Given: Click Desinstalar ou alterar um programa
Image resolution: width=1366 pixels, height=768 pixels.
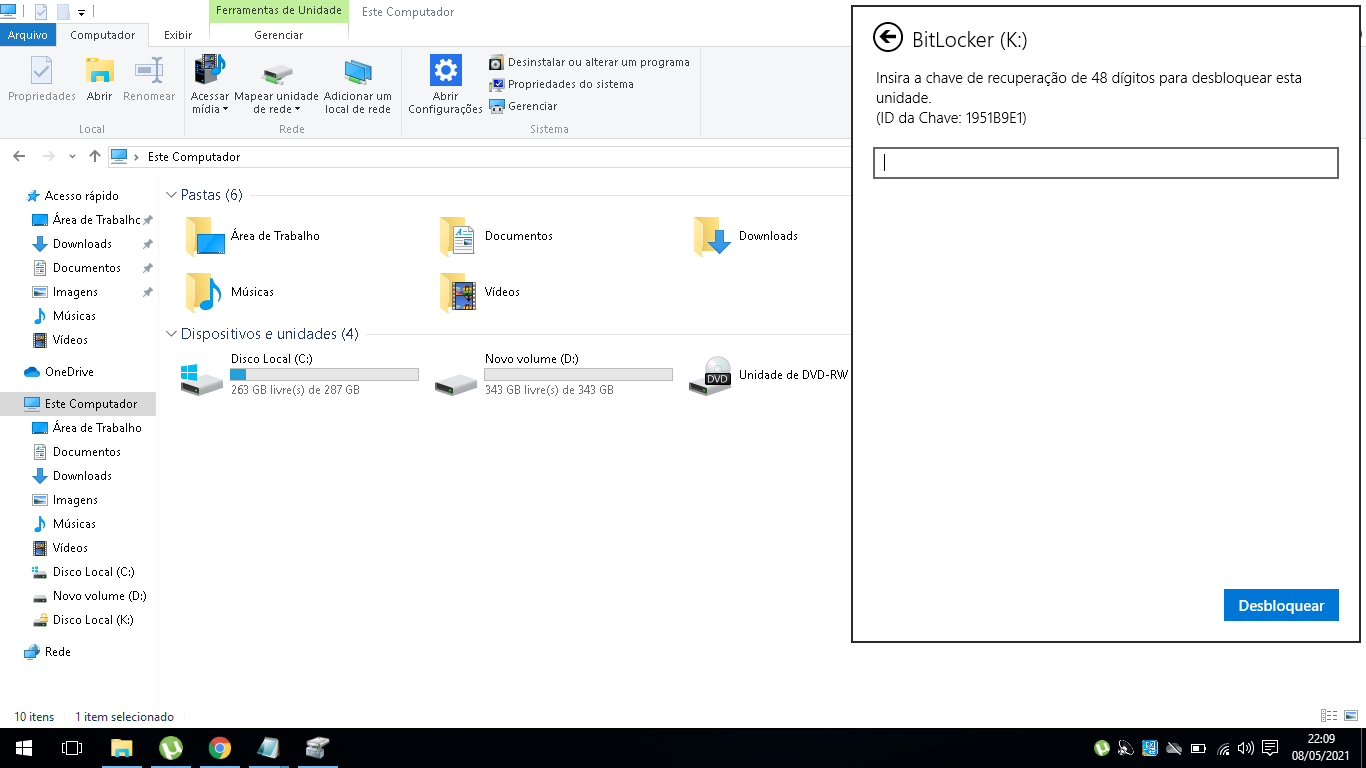Looking at the screenshot, I should 589,62.
